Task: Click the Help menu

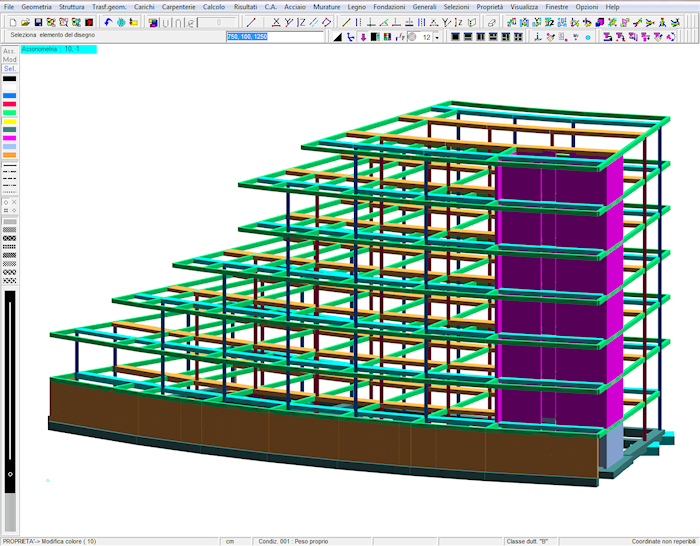Action: coord(612,6)
